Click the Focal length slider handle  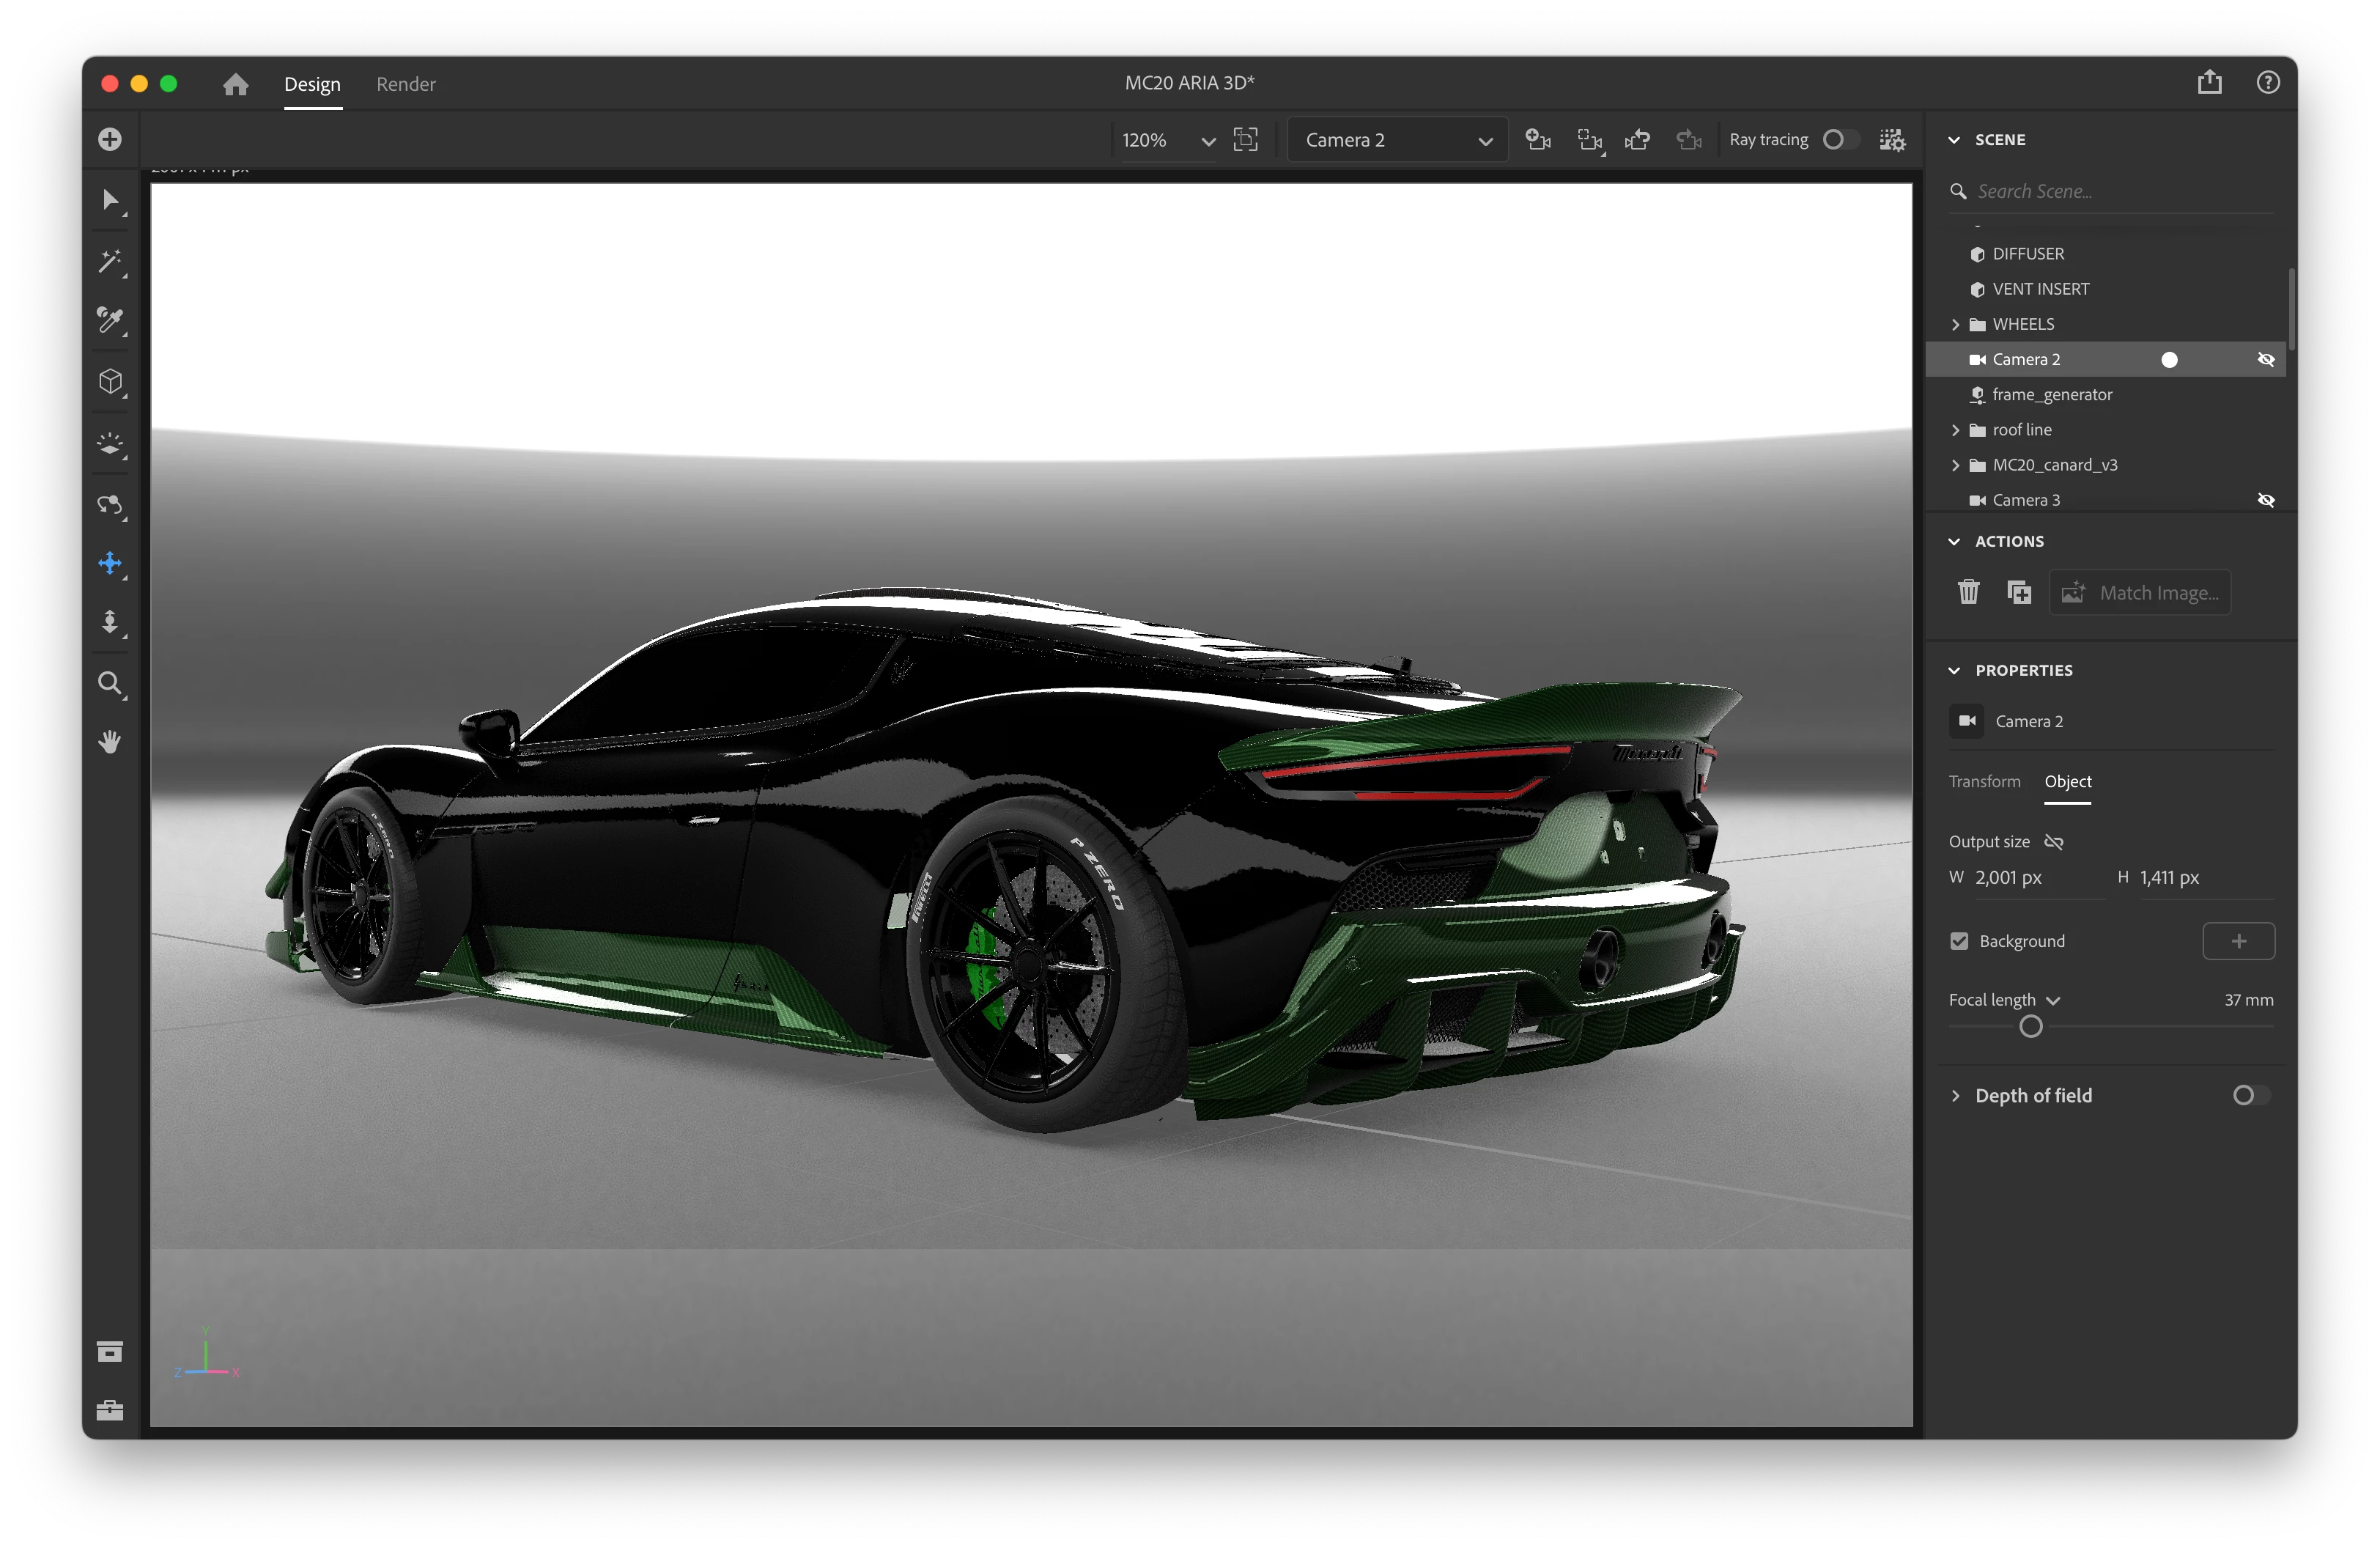tap(2030, 1026)
